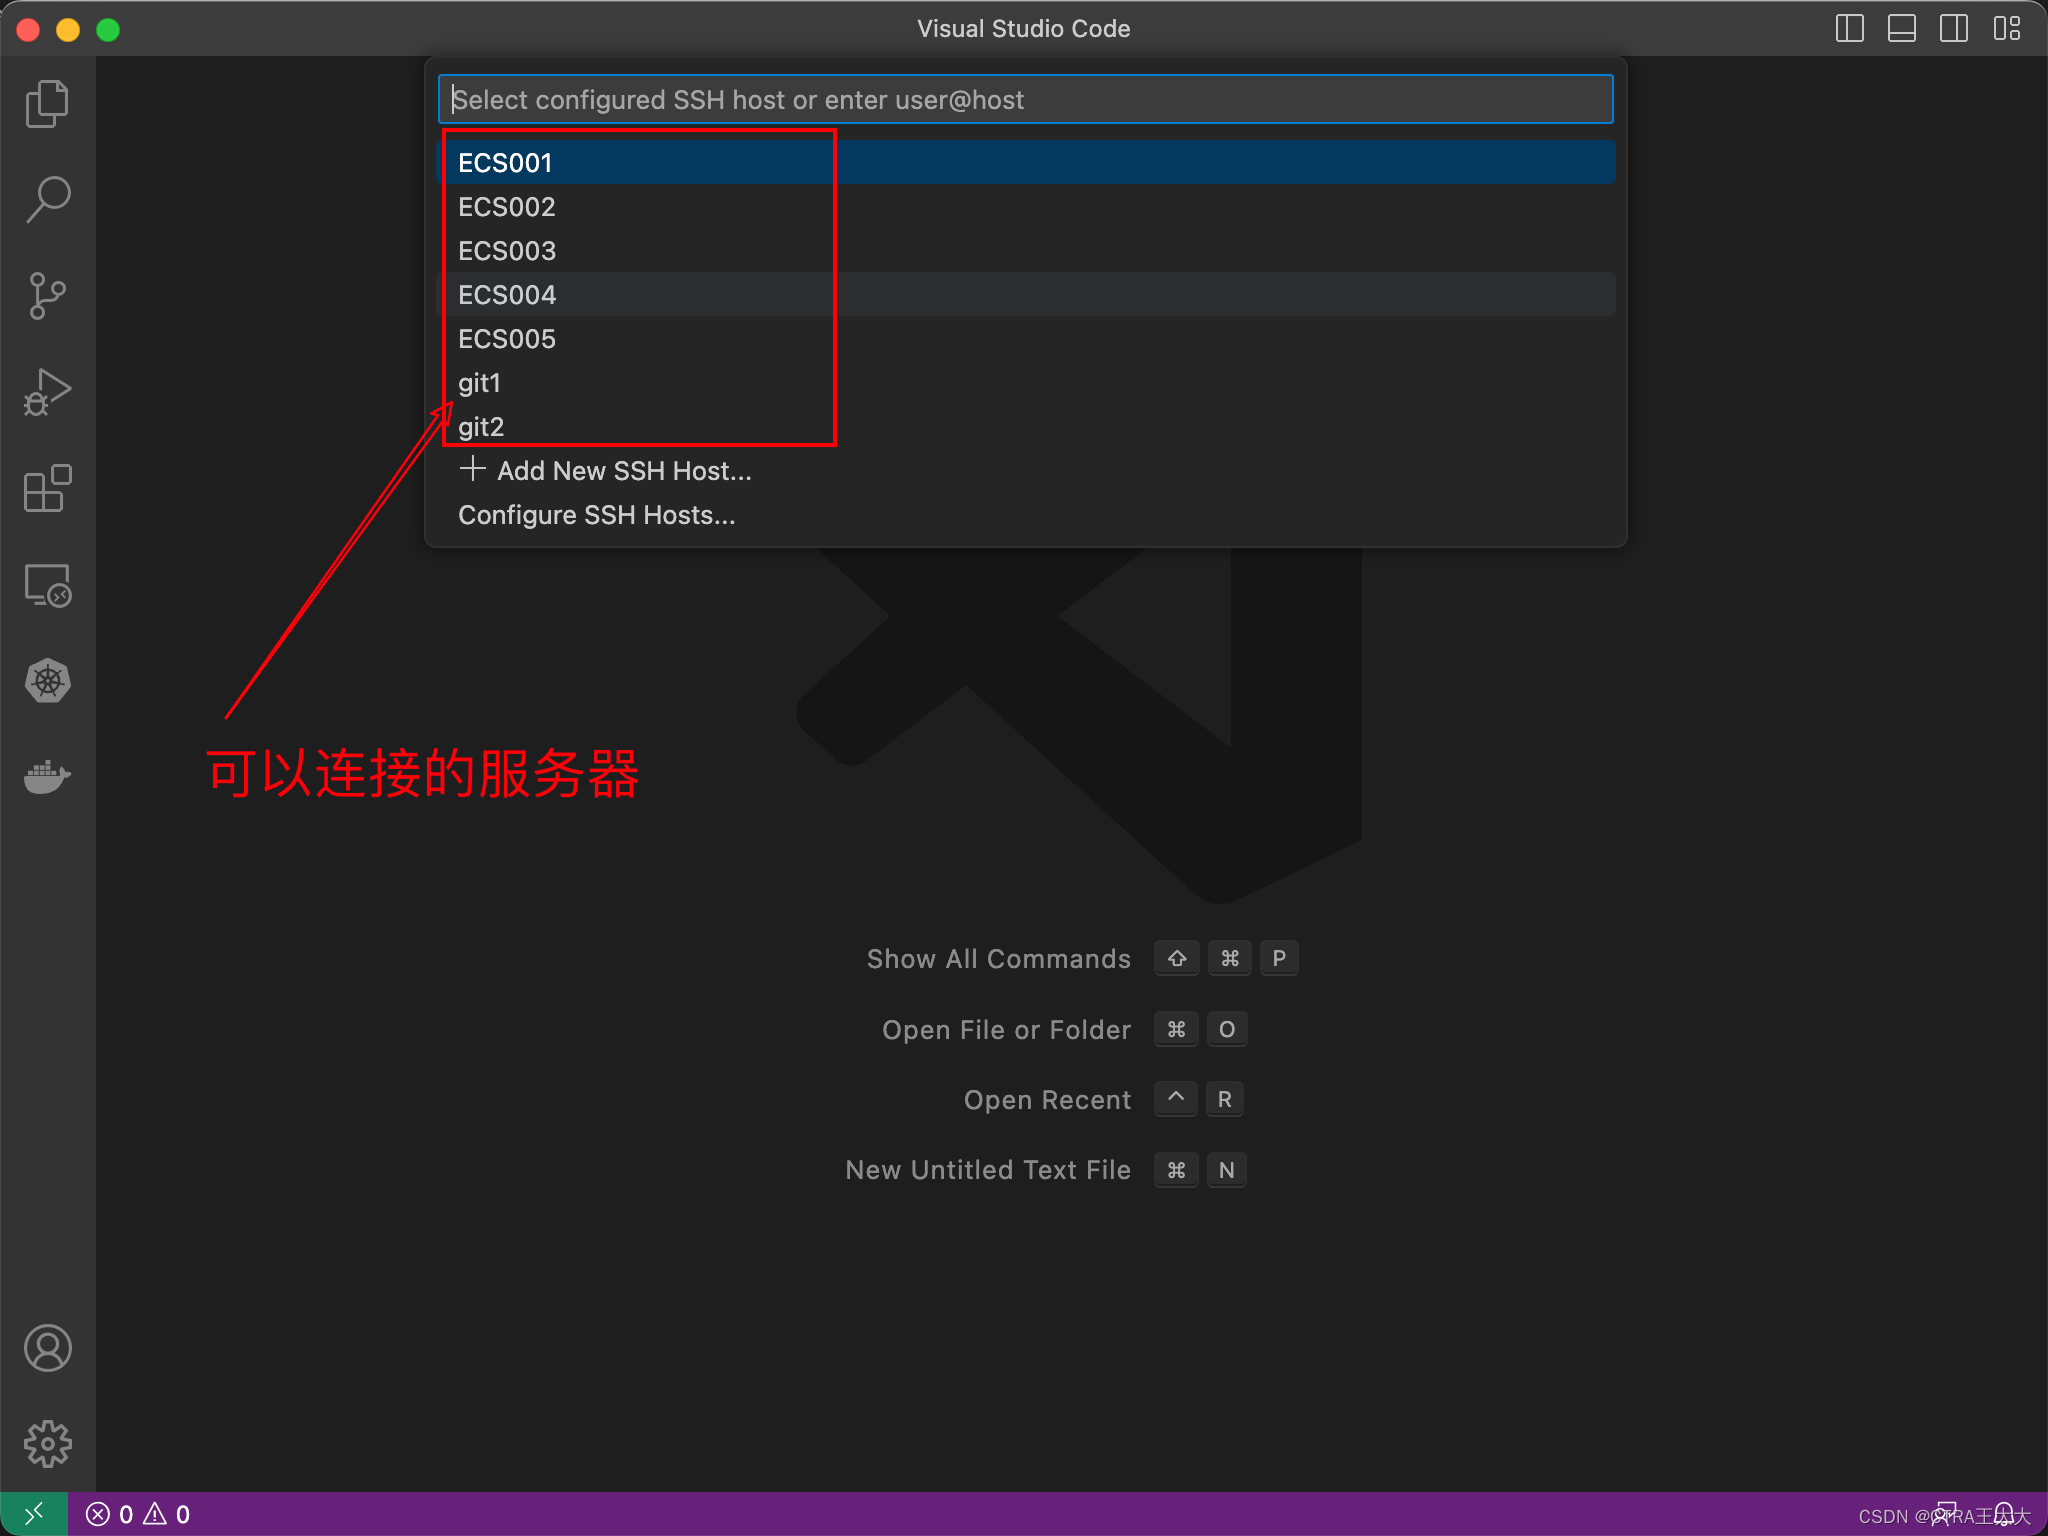Focus the SSH host input field
Viewport: 2048px width, 1536px height.
click(x=1026, y=99)
